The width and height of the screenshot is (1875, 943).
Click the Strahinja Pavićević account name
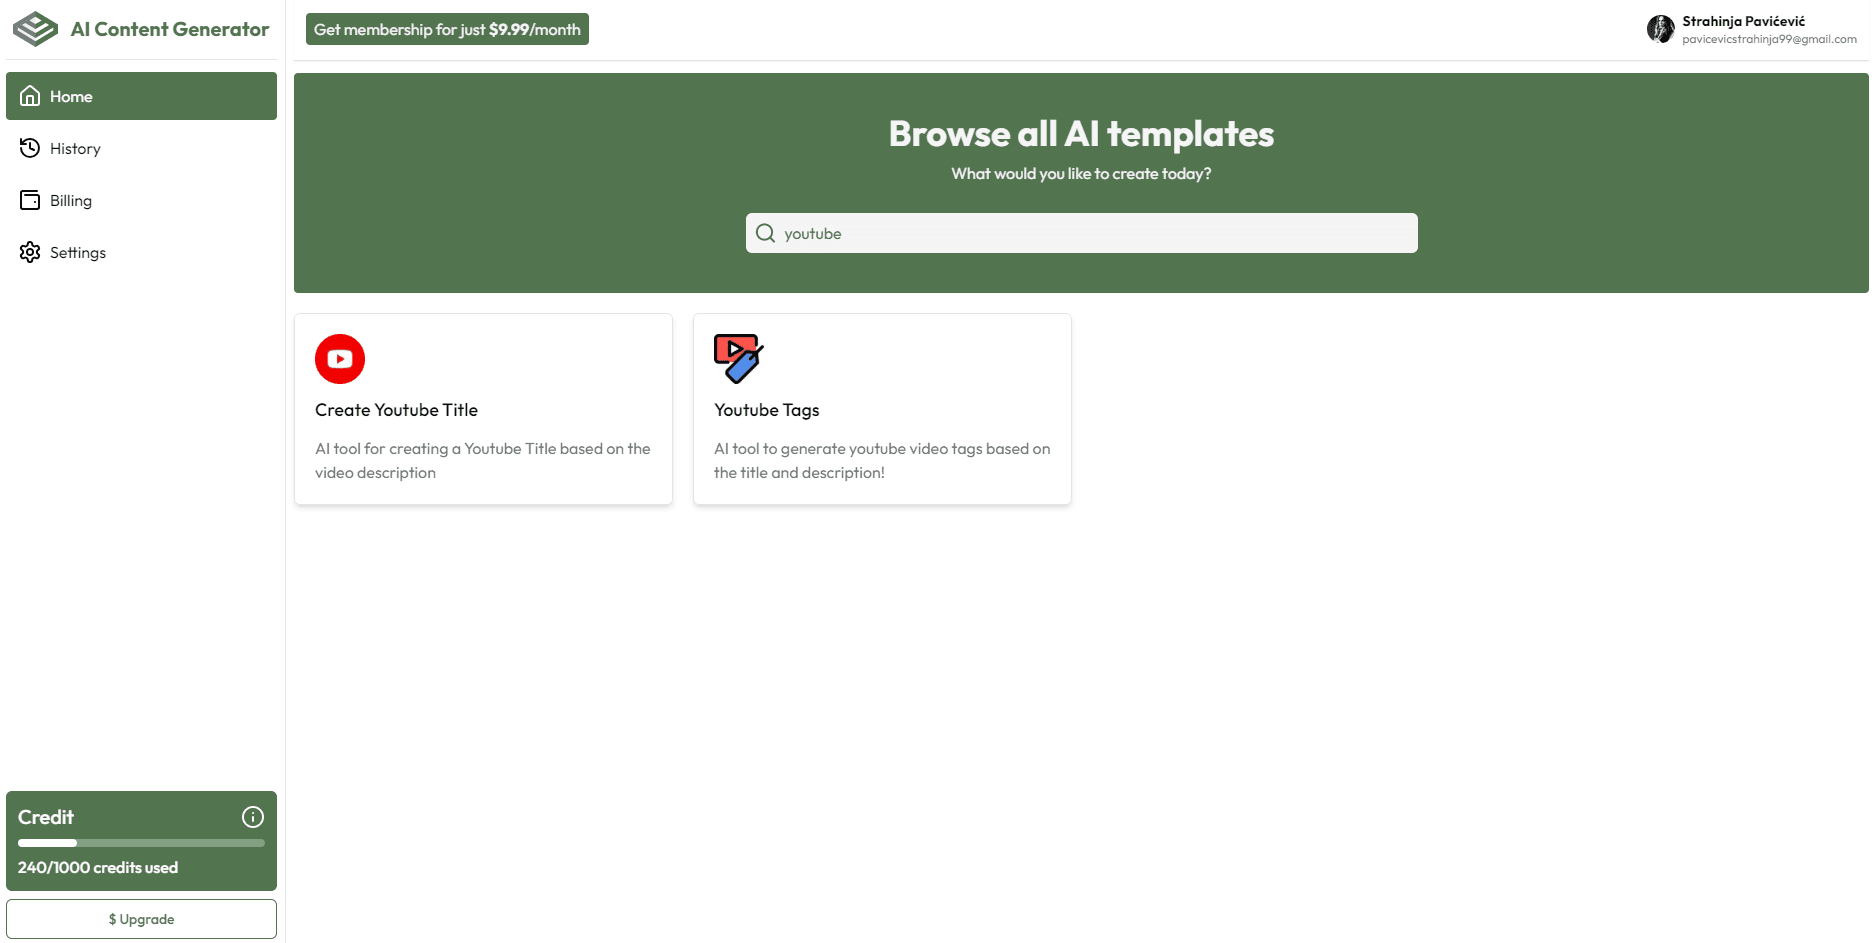pyautogui.click(x=1743, y=21)
